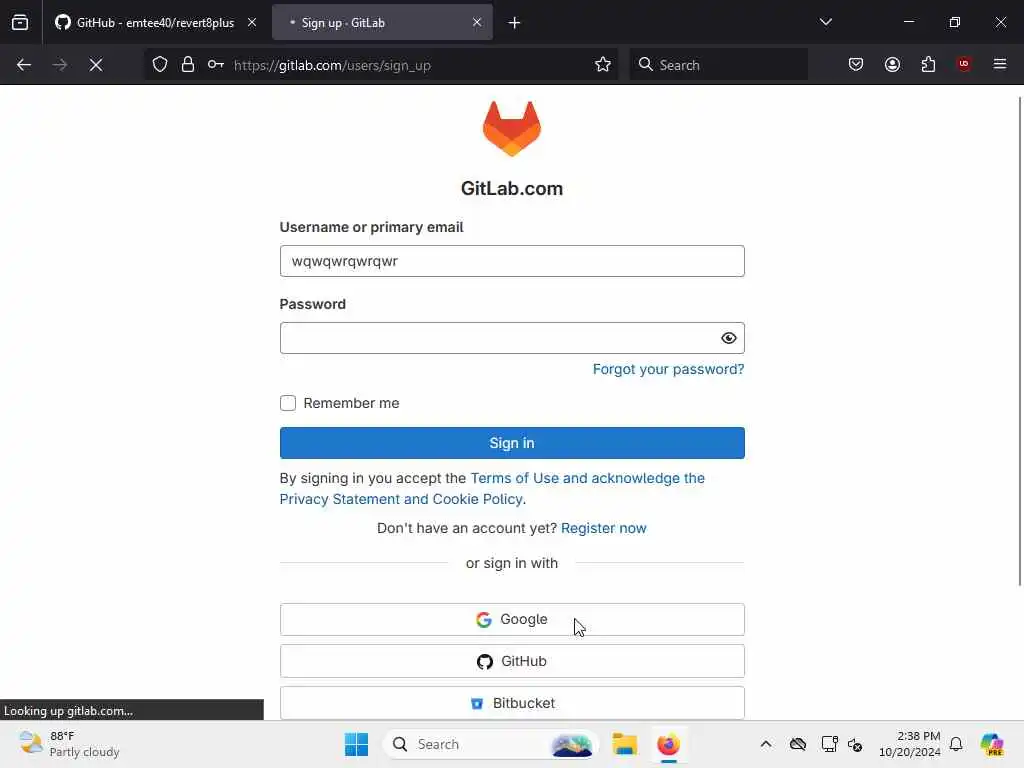Screen dimensions: 1024x768
Task: Focus the browser Search box
Action: pyautogui.click(x=718, y=65)
